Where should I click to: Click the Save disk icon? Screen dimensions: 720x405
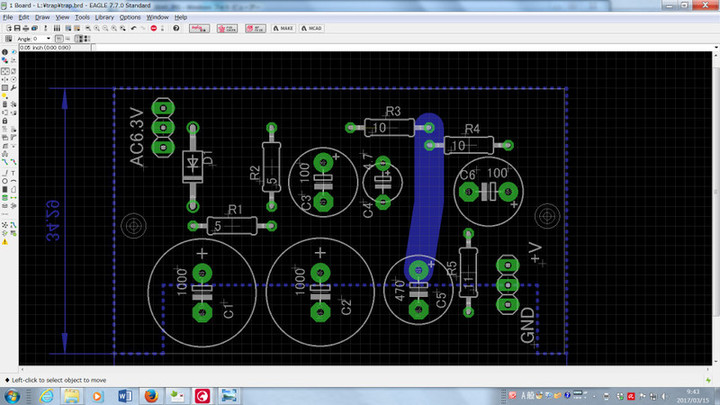coord(17,29)
